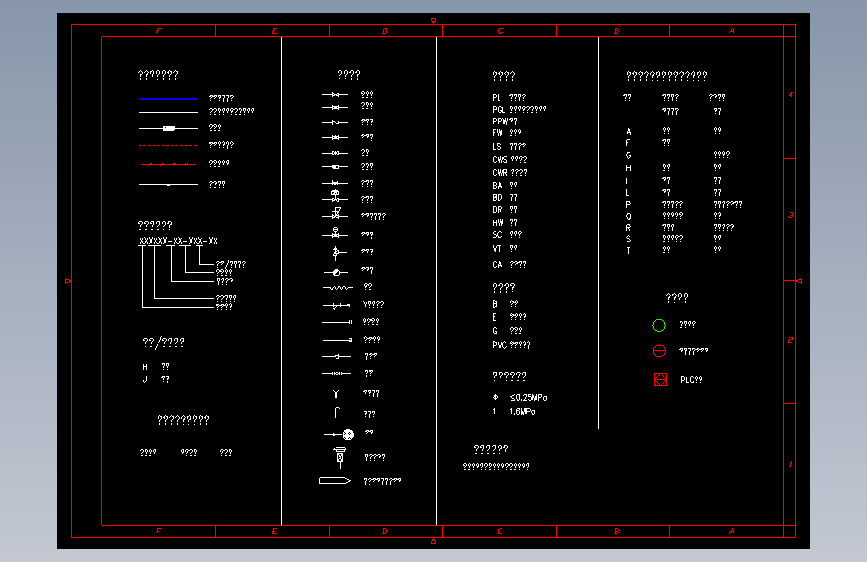Select the Y-shaped symbol
Image resolution: width=867 pixels, height=562 pixels.
click(336, 394)
